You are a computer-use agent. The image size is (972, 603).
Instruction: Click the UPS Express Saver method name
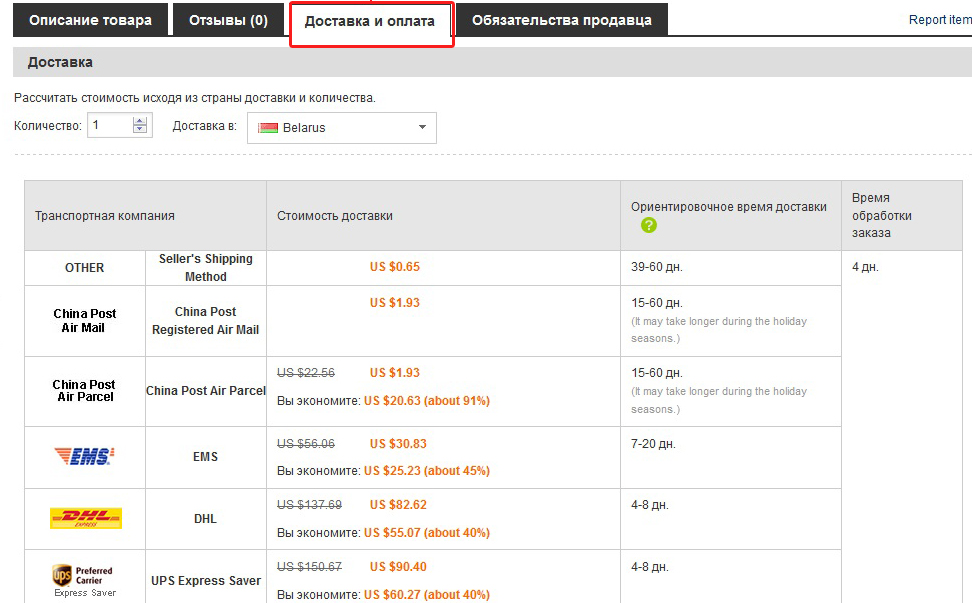[205, 581]
